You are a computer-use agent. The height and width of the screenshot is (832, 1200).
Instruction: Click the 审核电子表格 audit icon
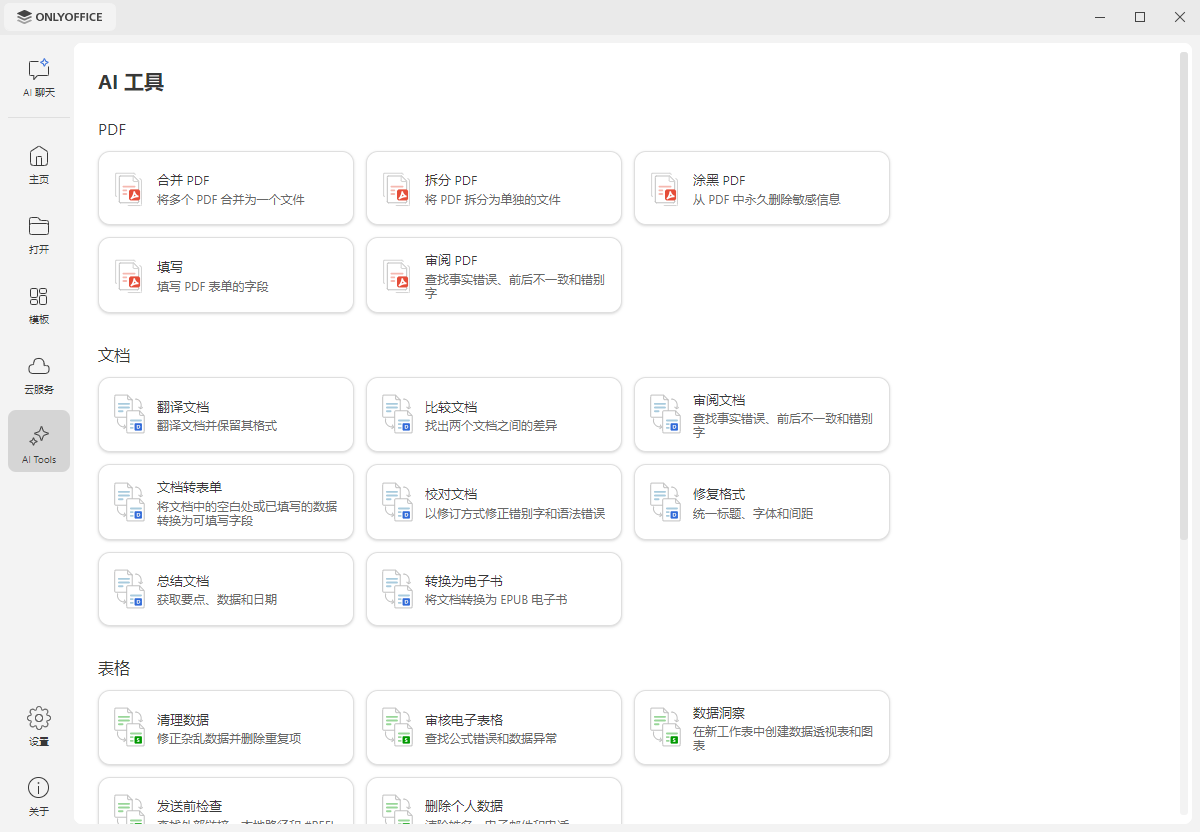[397, 728]
